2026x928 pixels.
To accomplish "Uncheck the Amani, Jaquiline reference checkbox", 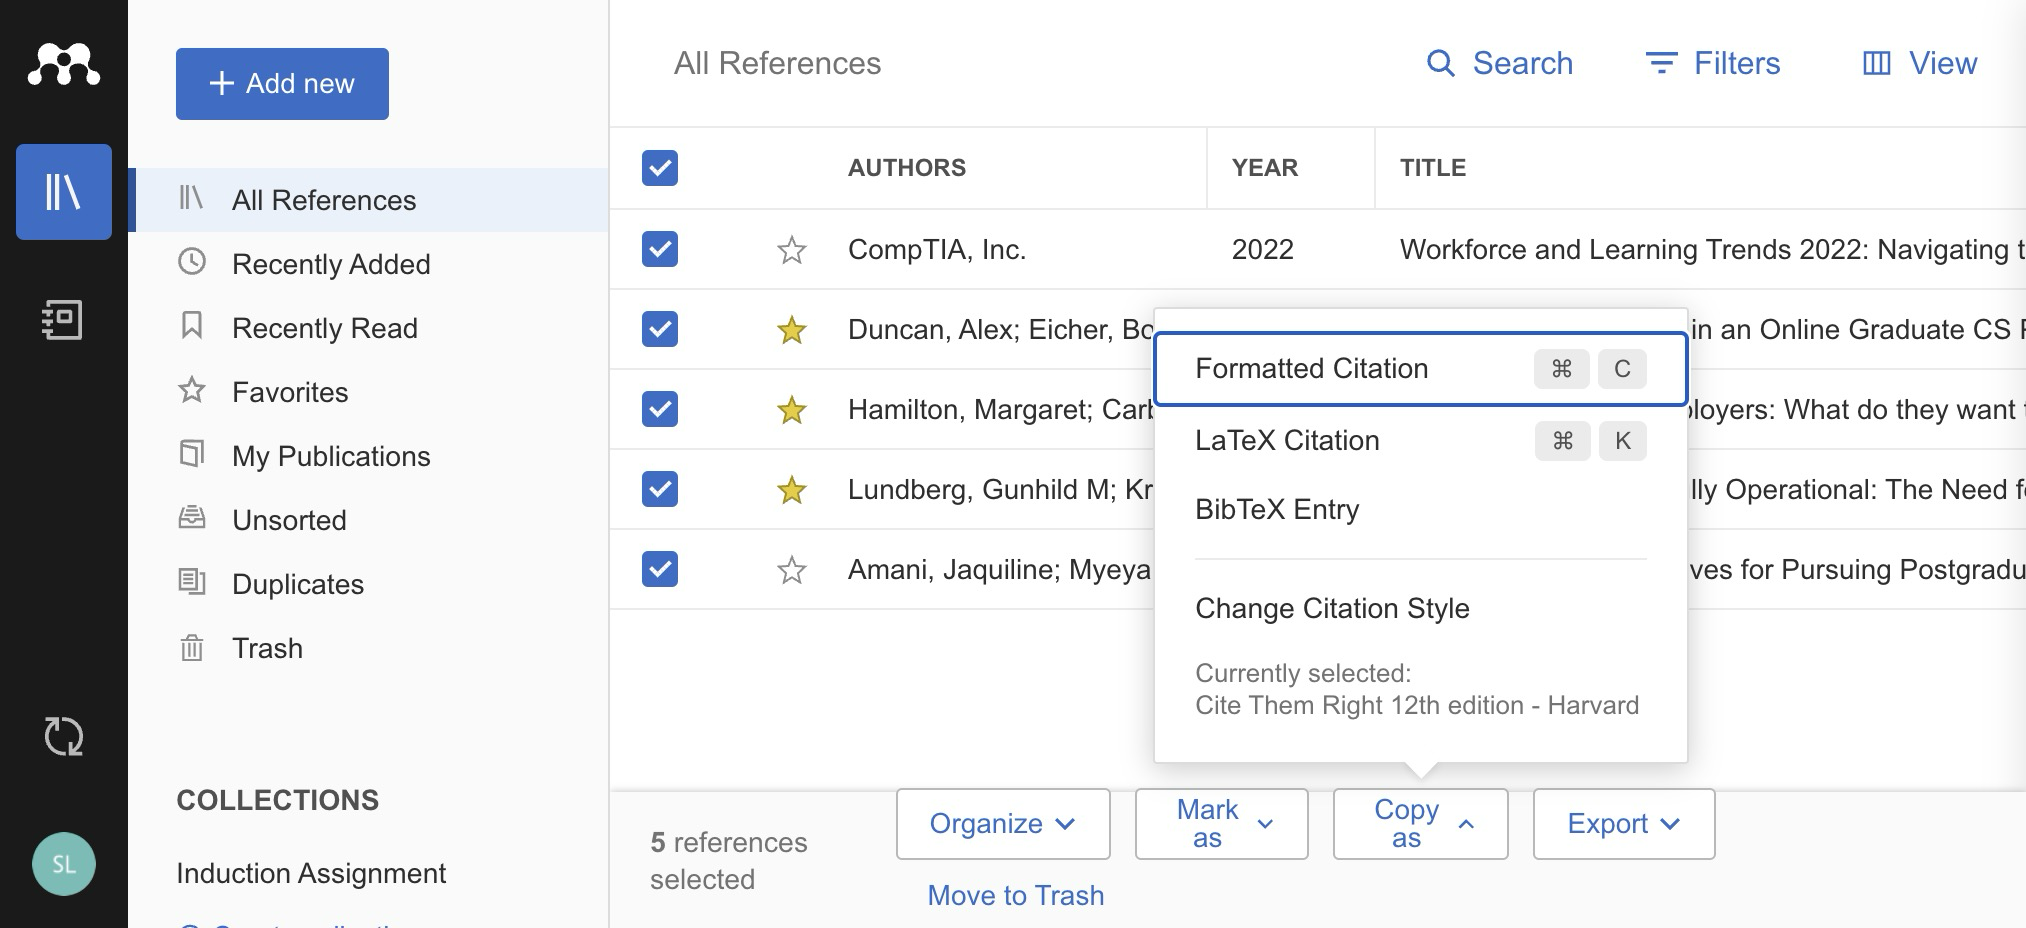I will [660, 569].
